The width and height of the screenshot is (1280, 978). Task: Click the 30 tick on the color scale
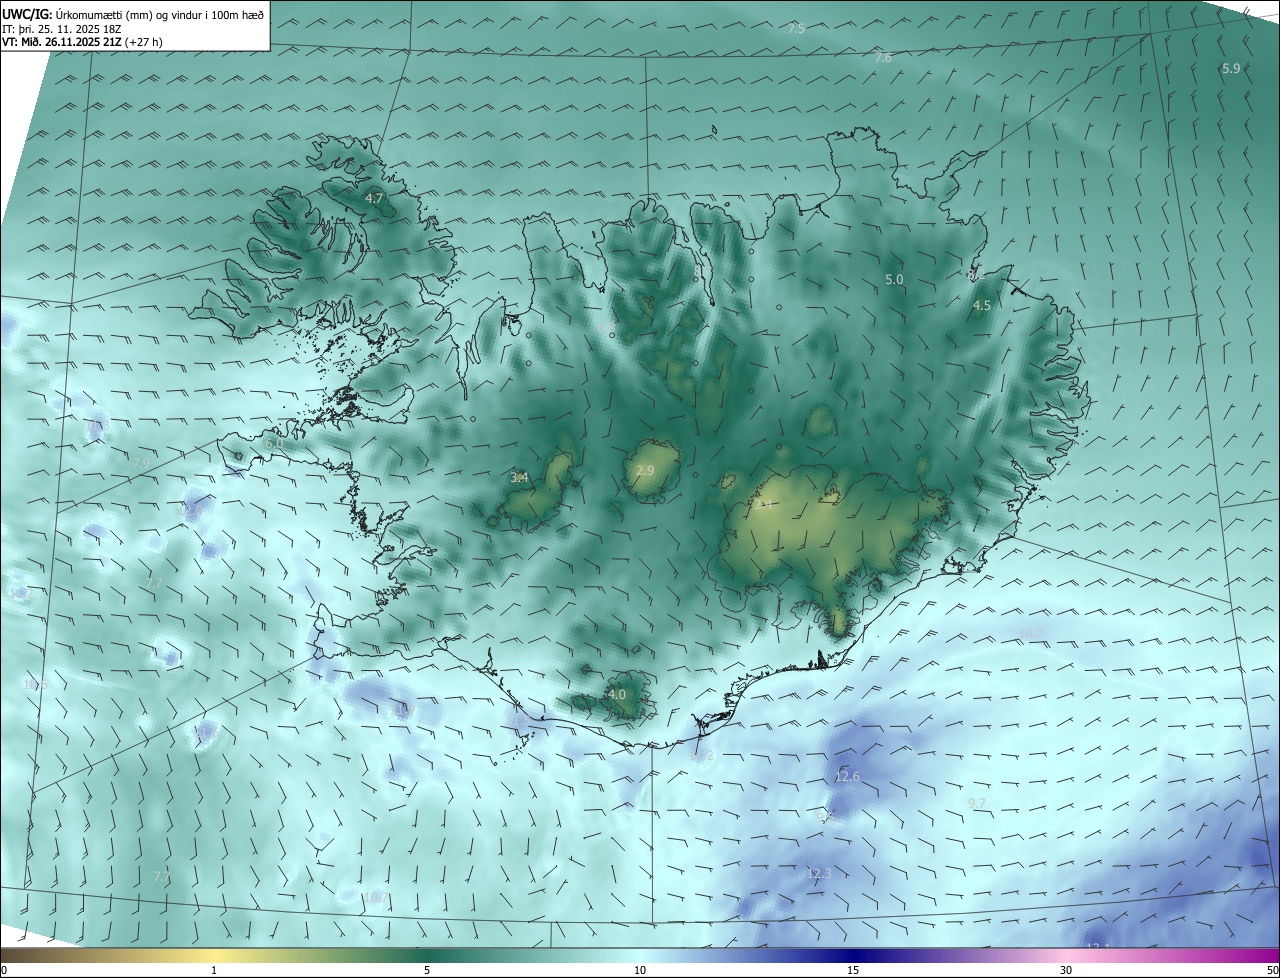click(x=1066, y=970)
